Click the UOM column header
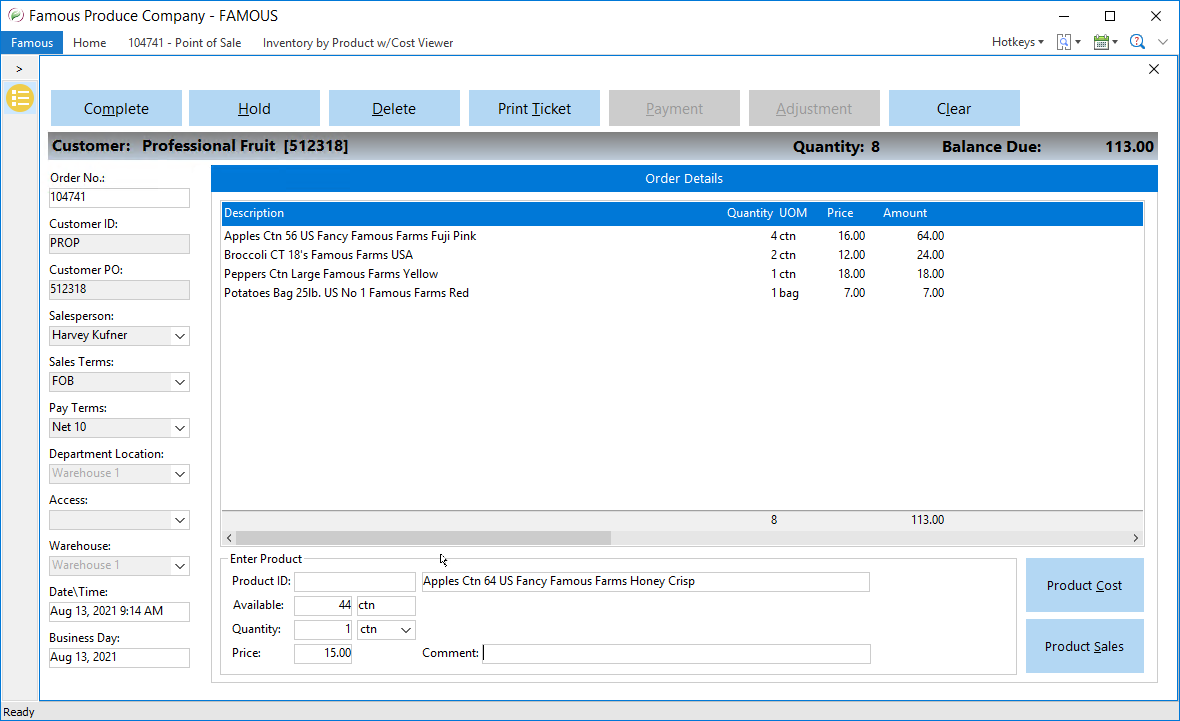 coord(793,213)
